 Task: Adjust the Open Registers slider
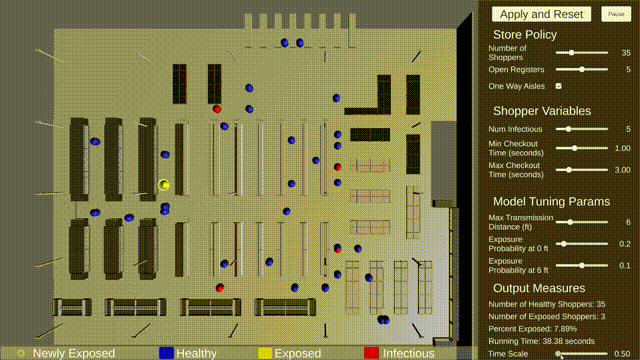pos(582,69)
